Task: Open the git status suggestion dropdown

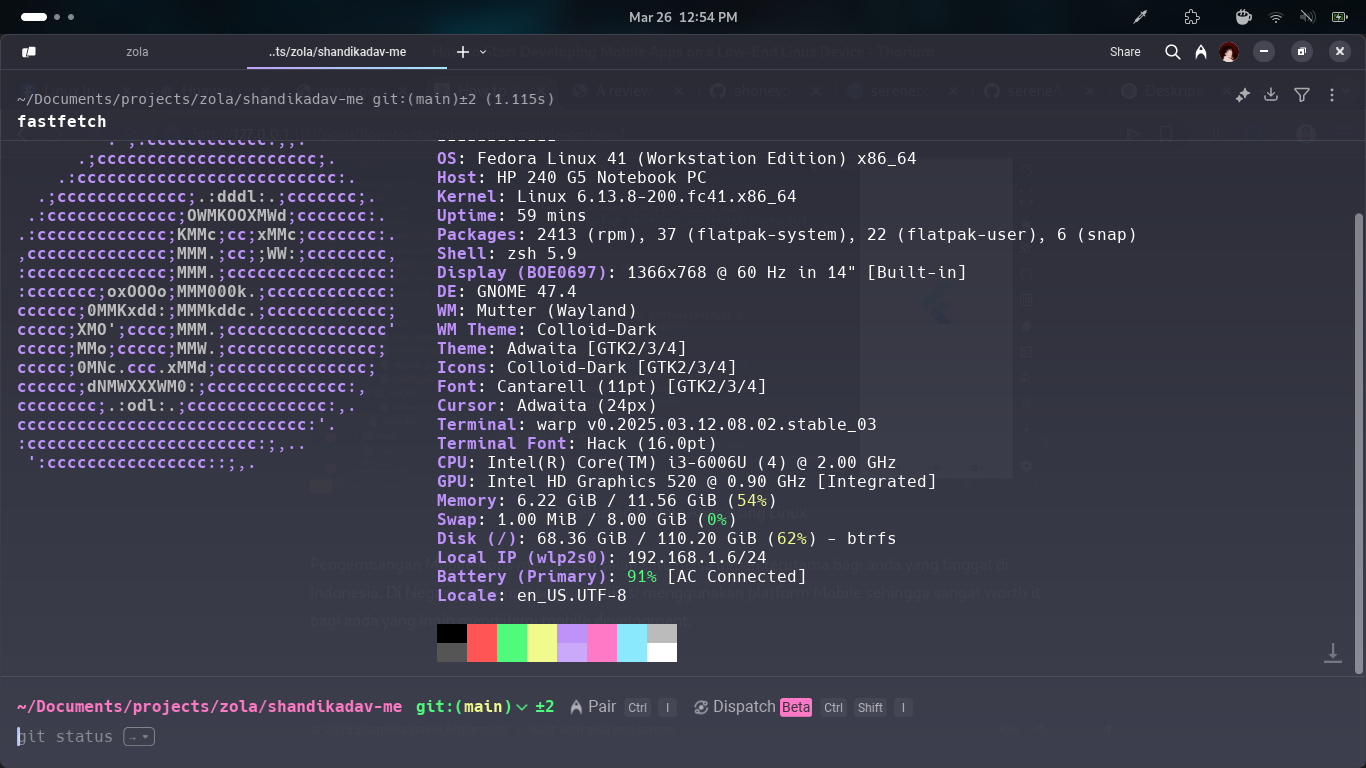Action: click(x=139, y=737)
